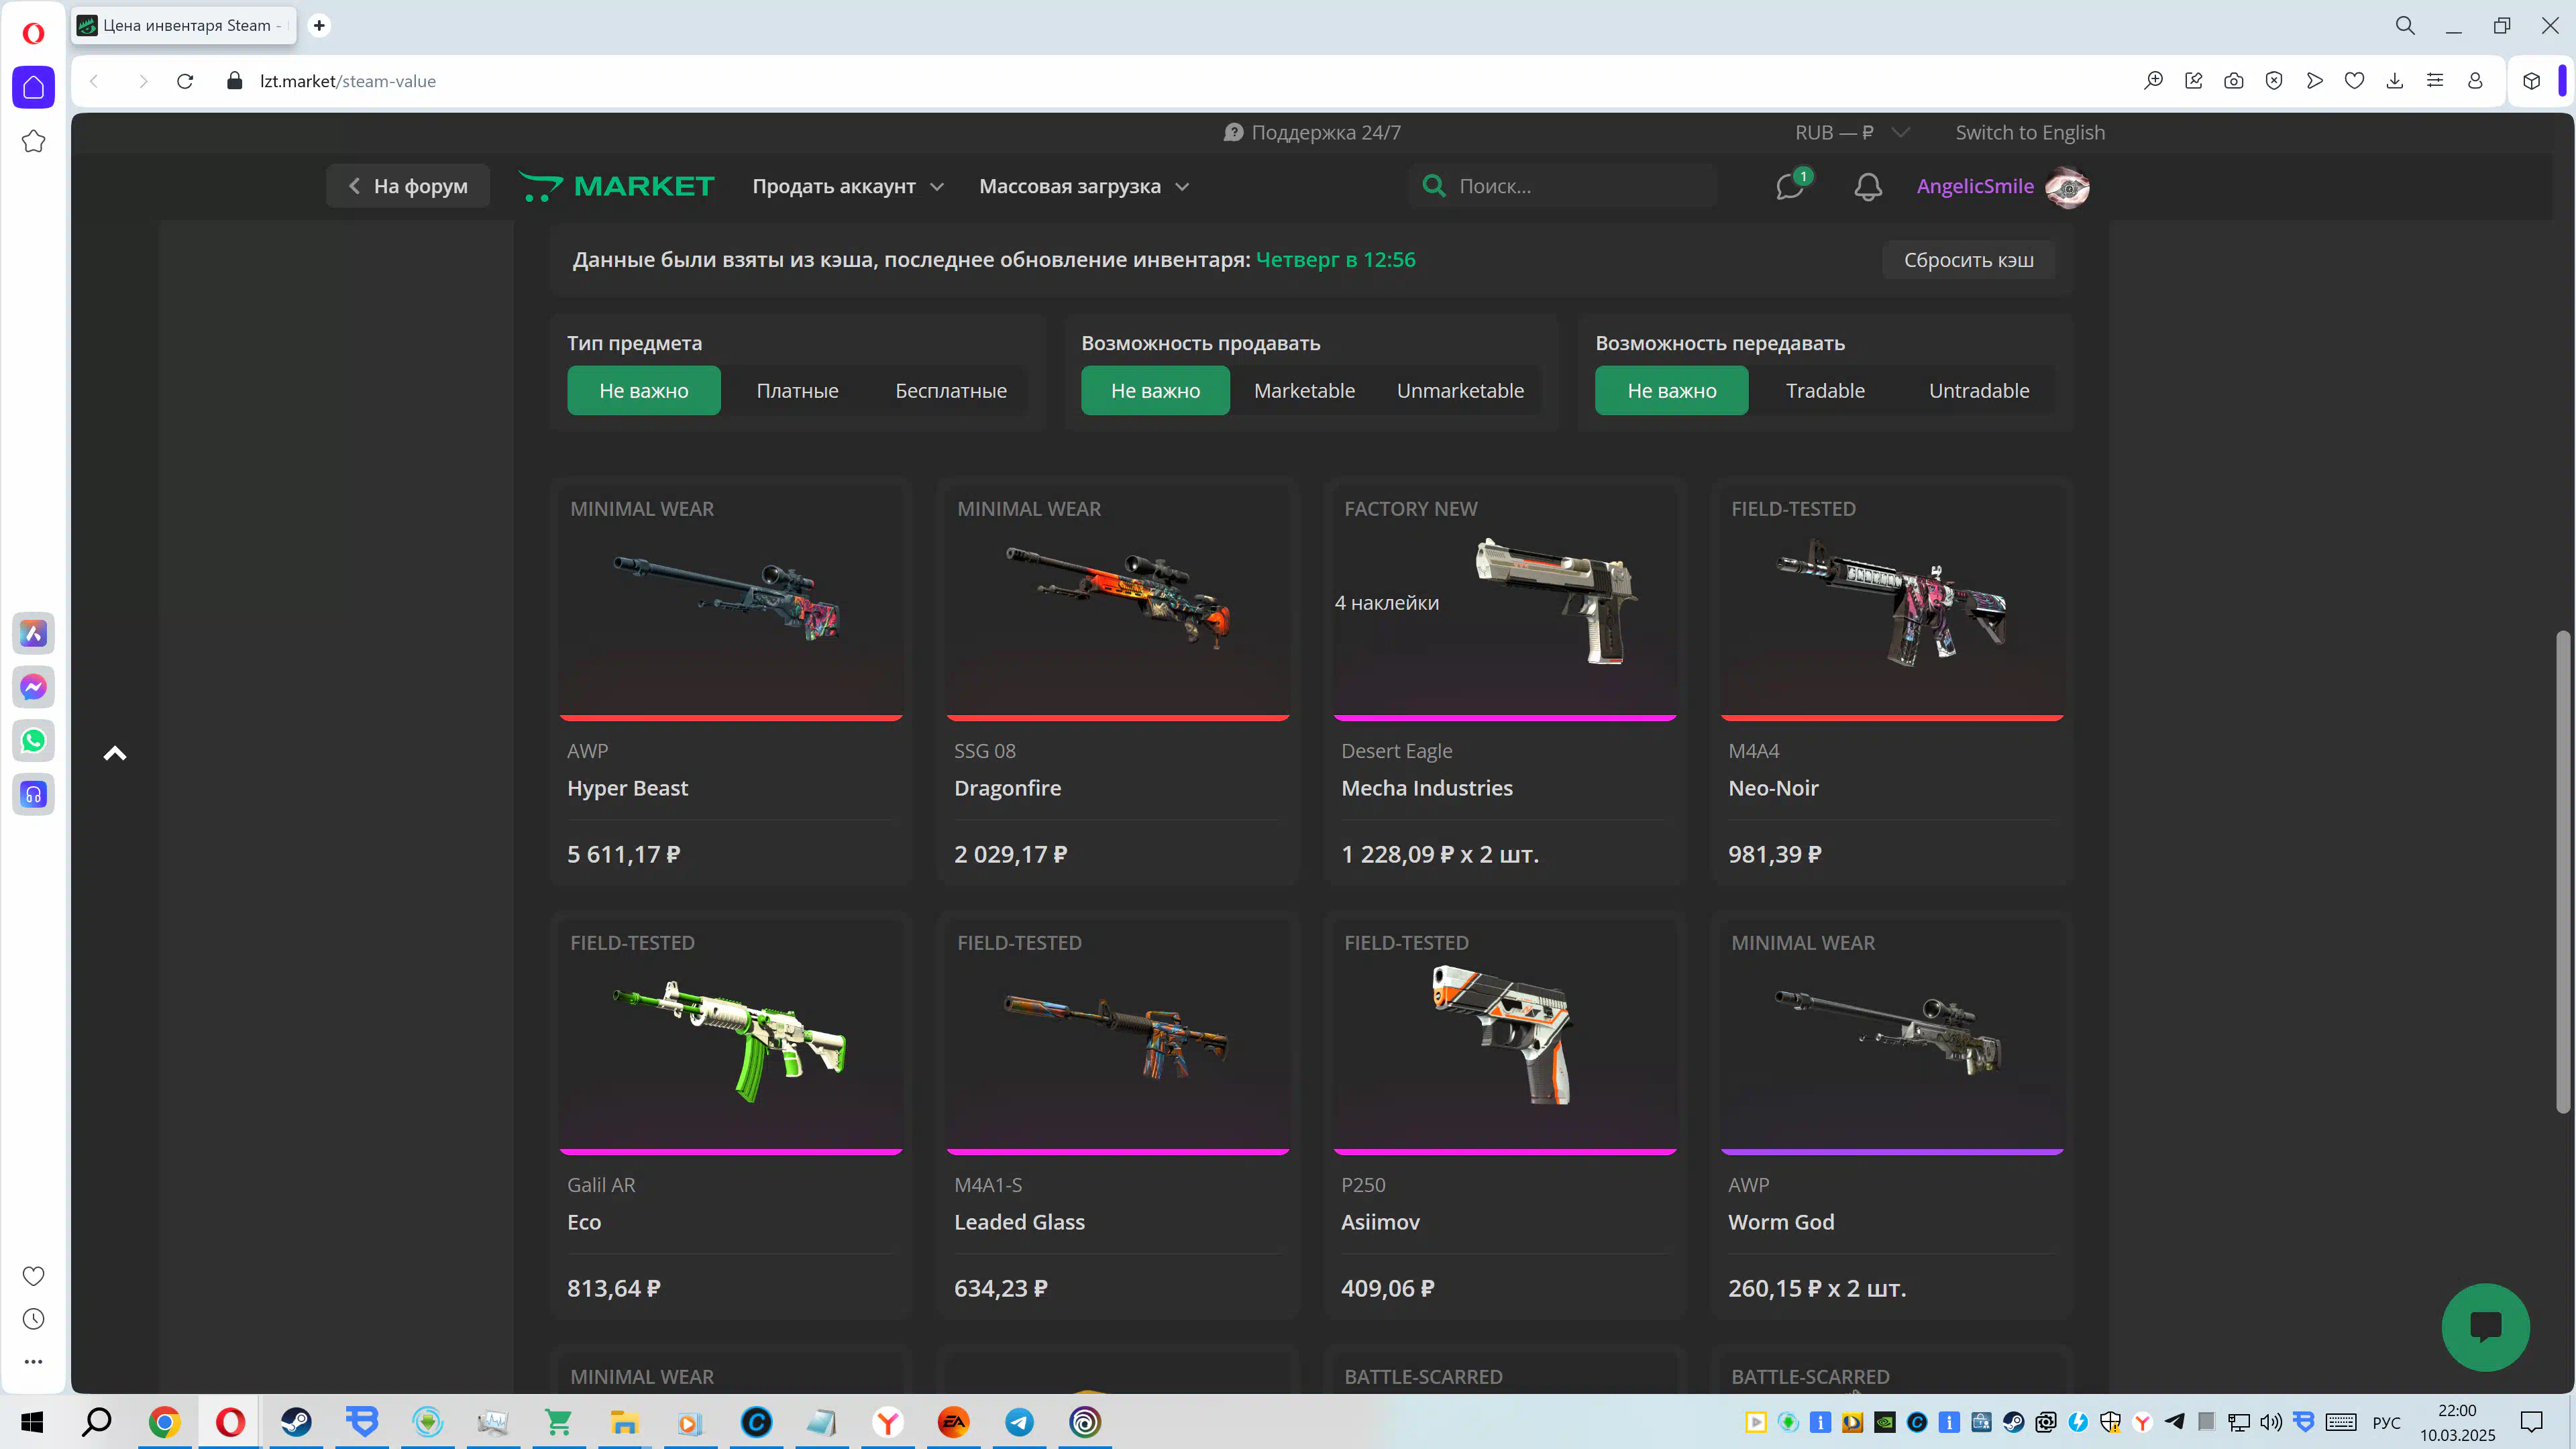The height and width of the screenshot is (1449, 2576).
Task: Open Easy Setup sliders icon
Action: click(2435, 81)
